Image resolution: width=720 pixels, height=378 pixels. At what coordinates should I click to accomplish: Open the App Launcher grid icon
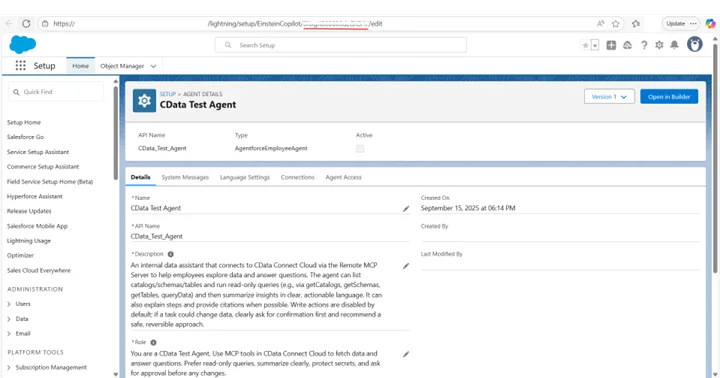(20, 66)
